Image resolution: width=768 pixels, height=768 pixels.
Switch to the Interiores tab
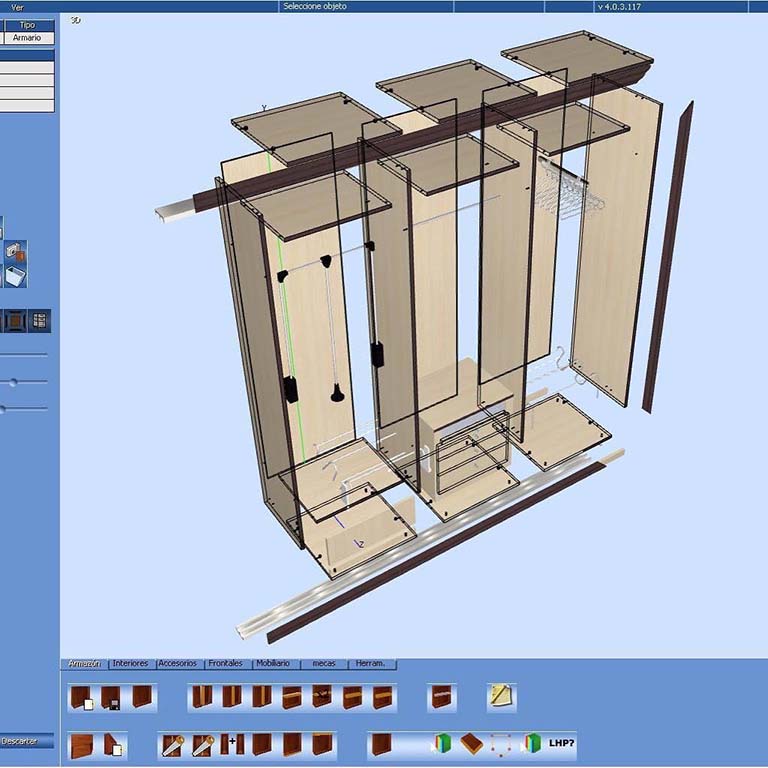[130, 664]
